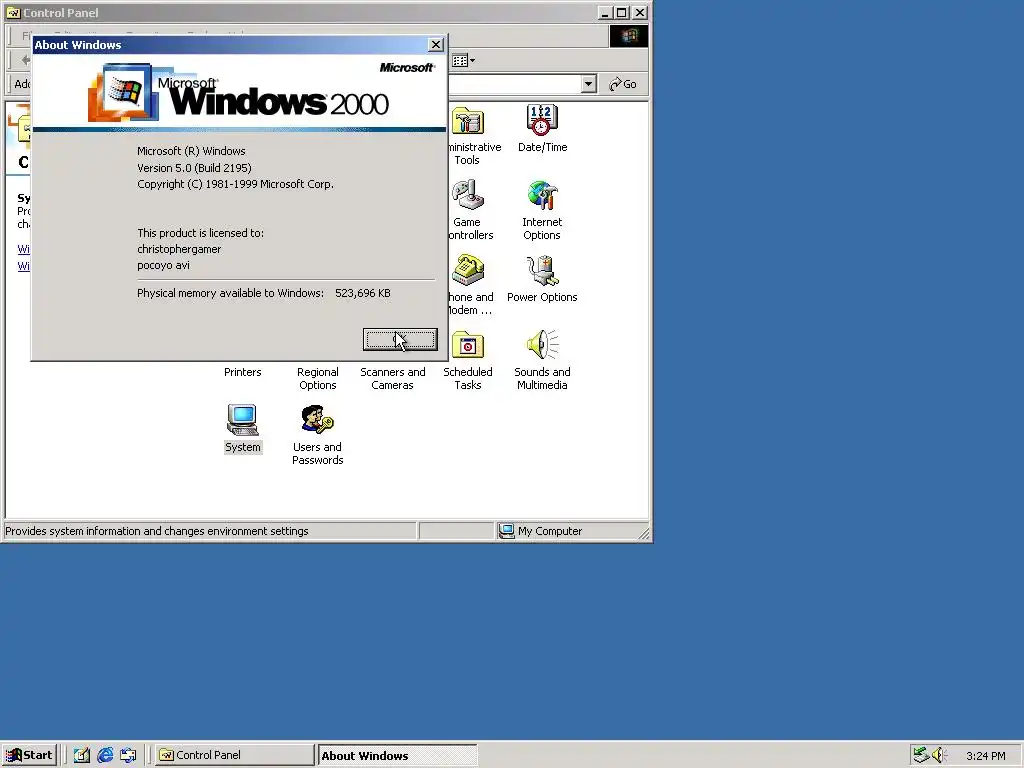Click the 'christophergamer' licensee name
This screenshot has width=1024, height=768.
click(x=179, y=249)
